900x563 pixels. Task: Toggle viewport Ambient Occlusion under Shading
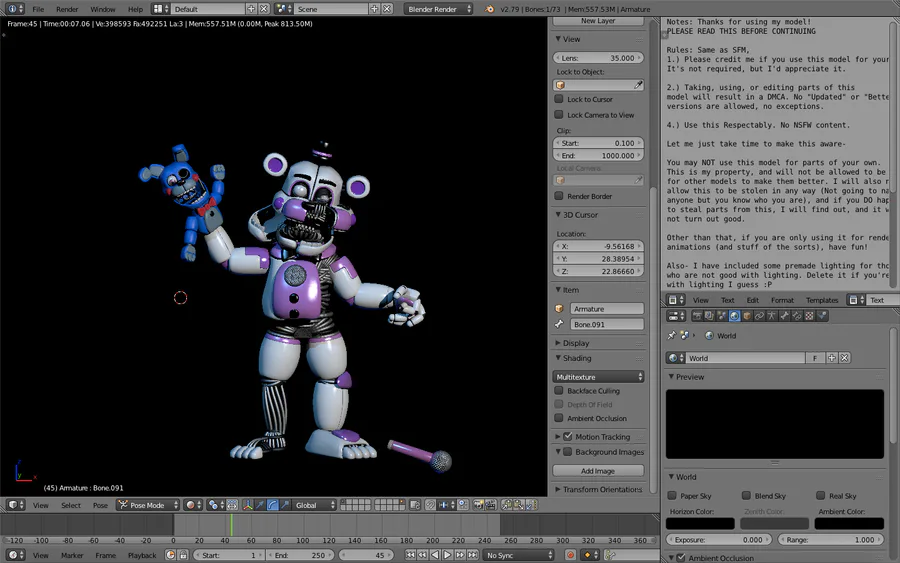point(559,418)
